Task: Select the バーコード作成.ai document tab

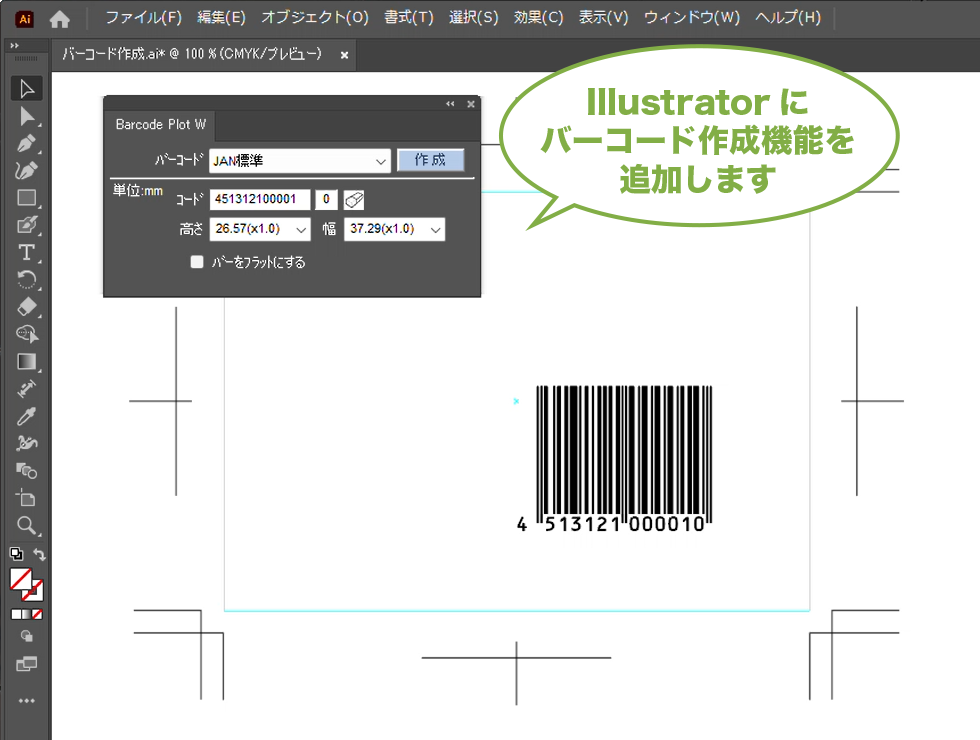Action: coord(191,54)
